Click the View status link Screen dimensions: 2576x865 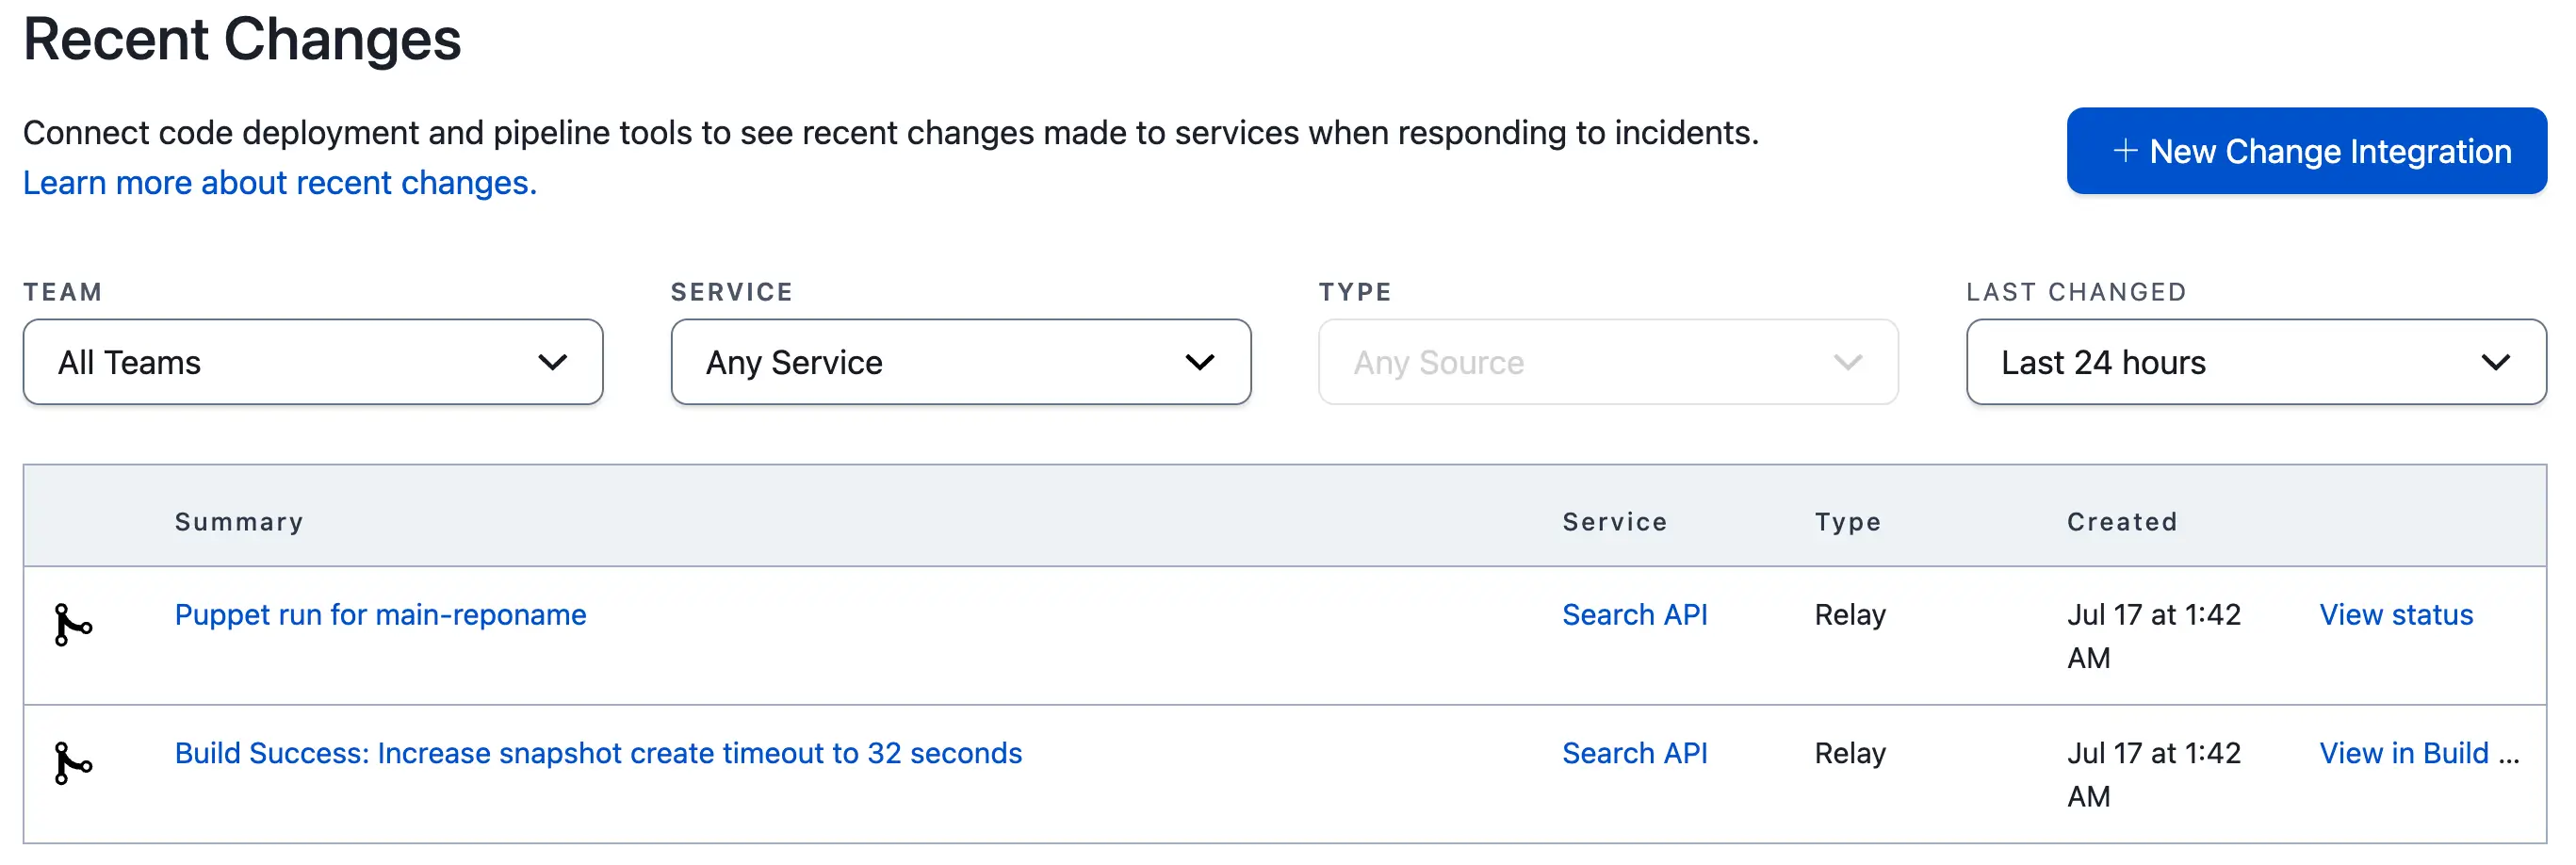pyautogui.click(x=2395, y=615)
